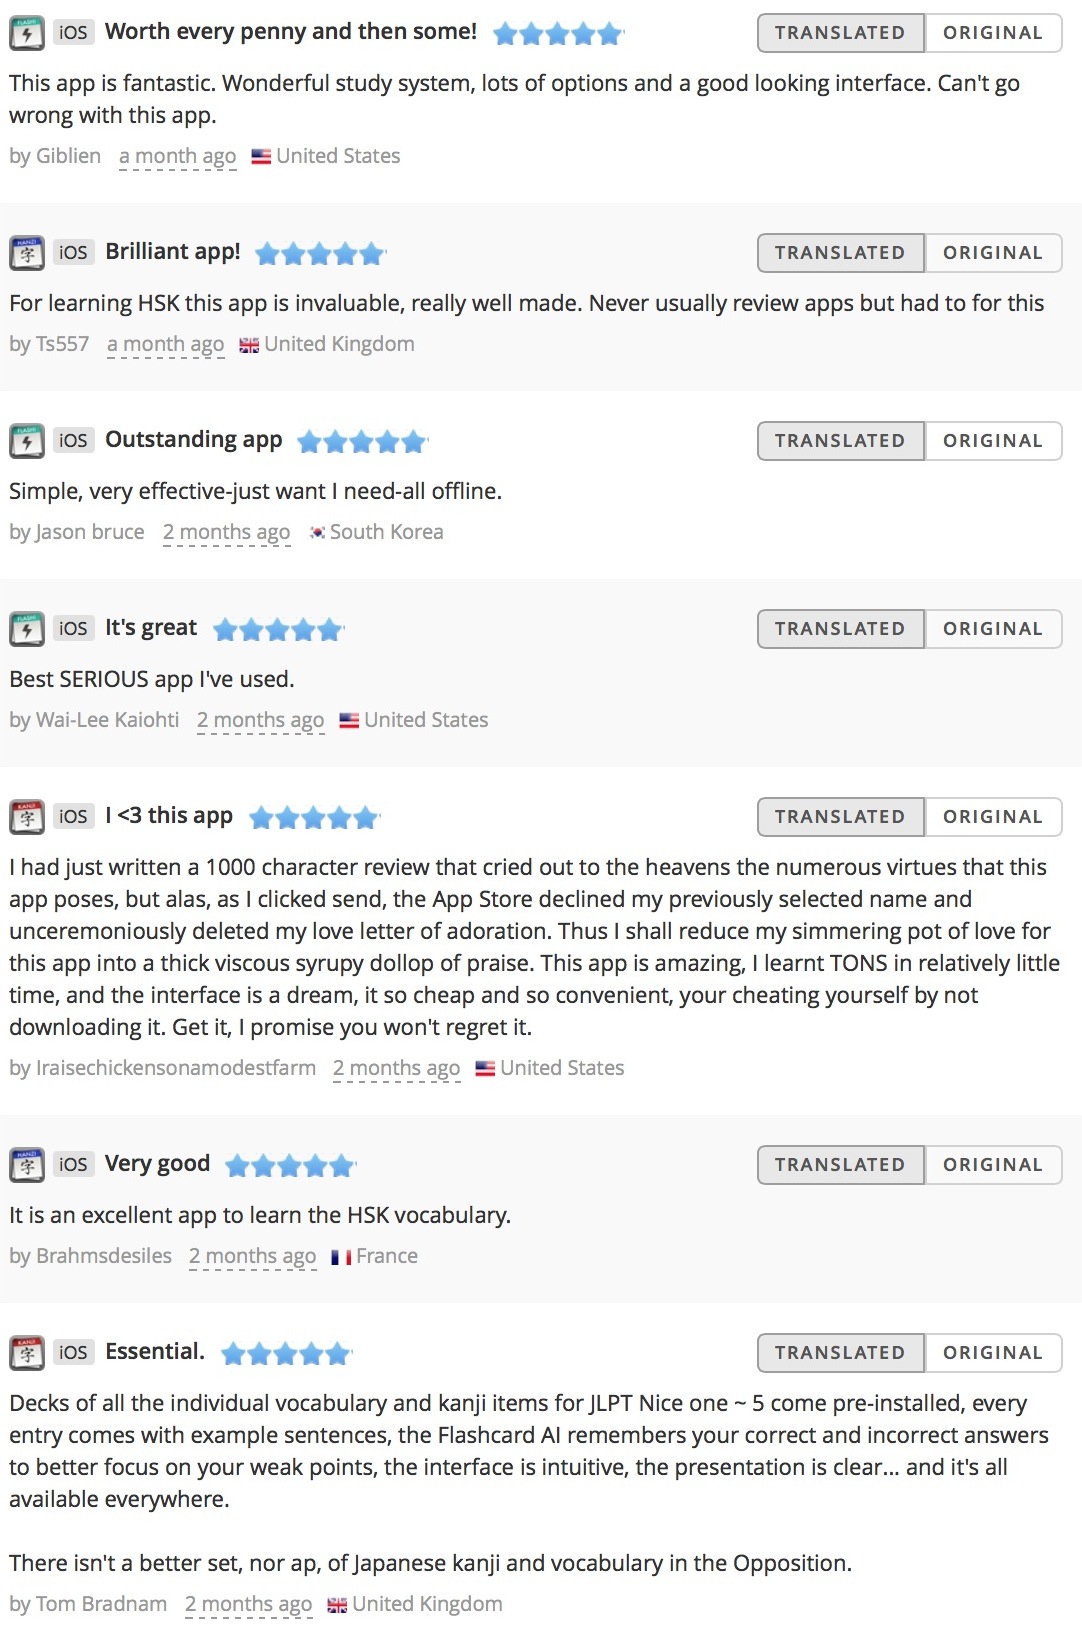Click the Kanji app icon beside 'Brilliant app!'

27,253
